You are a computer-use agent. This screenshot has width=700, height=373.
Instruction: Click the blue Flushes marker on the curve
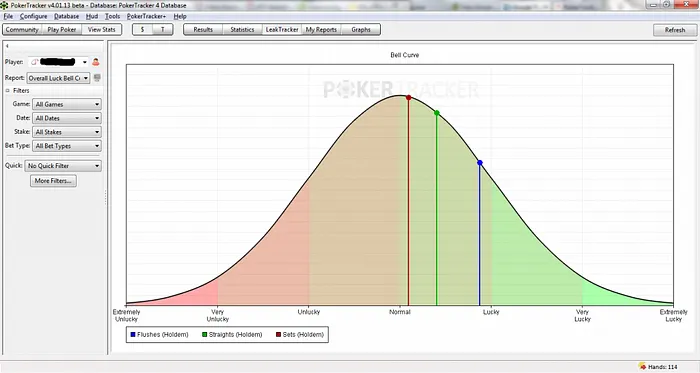(480, 163)
